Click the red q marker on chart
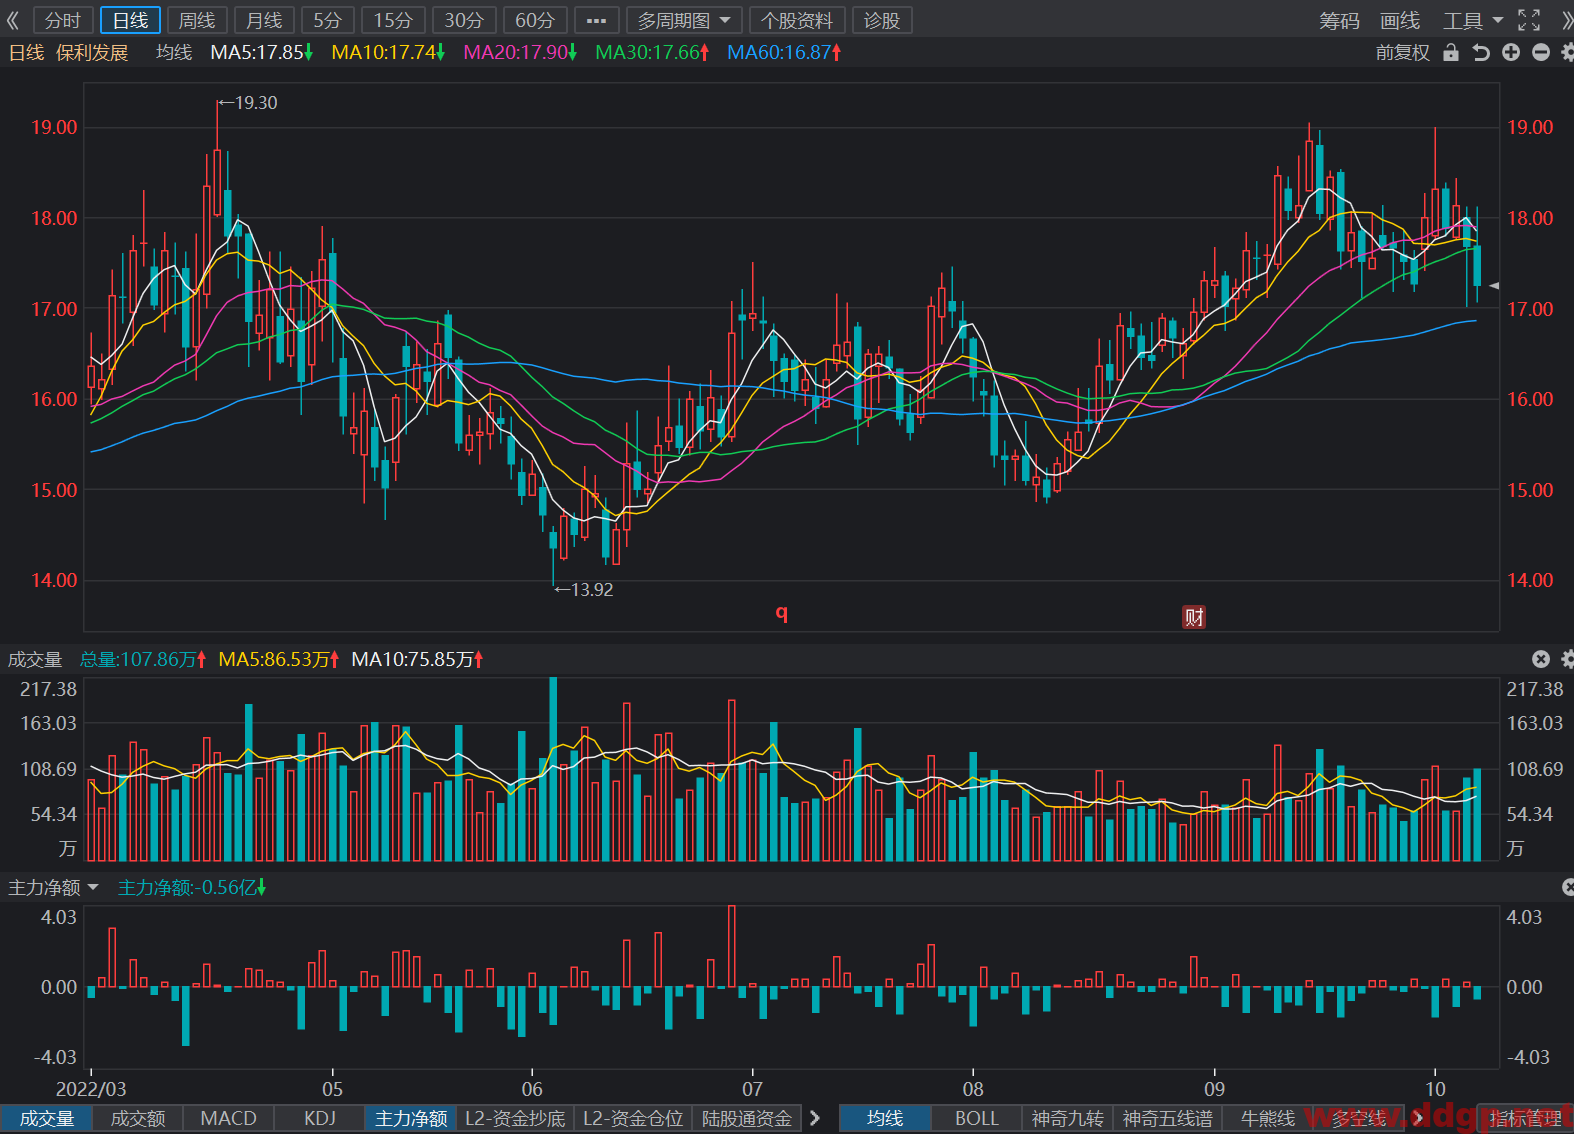The width and height of the screenshot is (1574, 1134). tap(782, 612)
